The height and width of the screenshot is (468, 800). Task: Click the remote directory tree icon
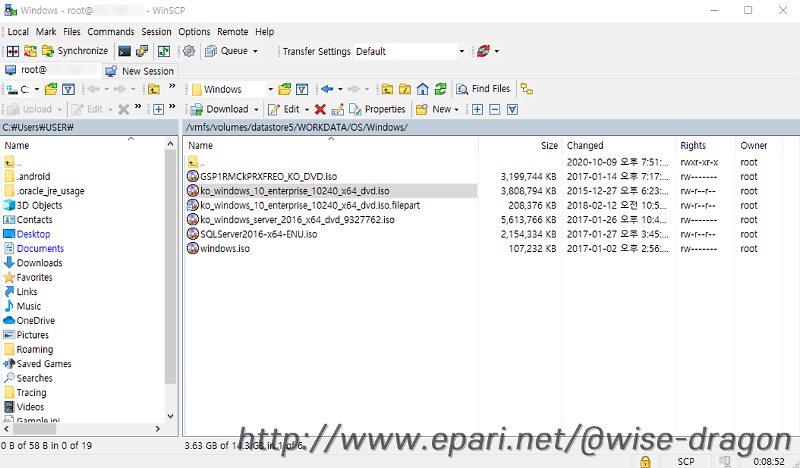tap(527, 89)
